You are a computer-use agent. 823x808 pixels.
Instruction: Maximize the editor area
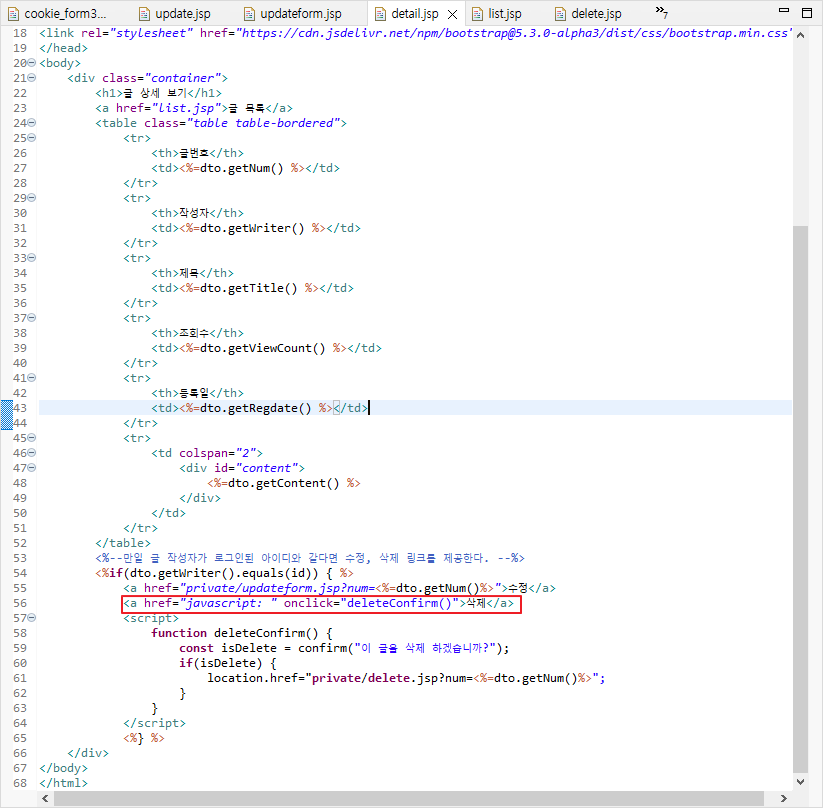point(807,13)
